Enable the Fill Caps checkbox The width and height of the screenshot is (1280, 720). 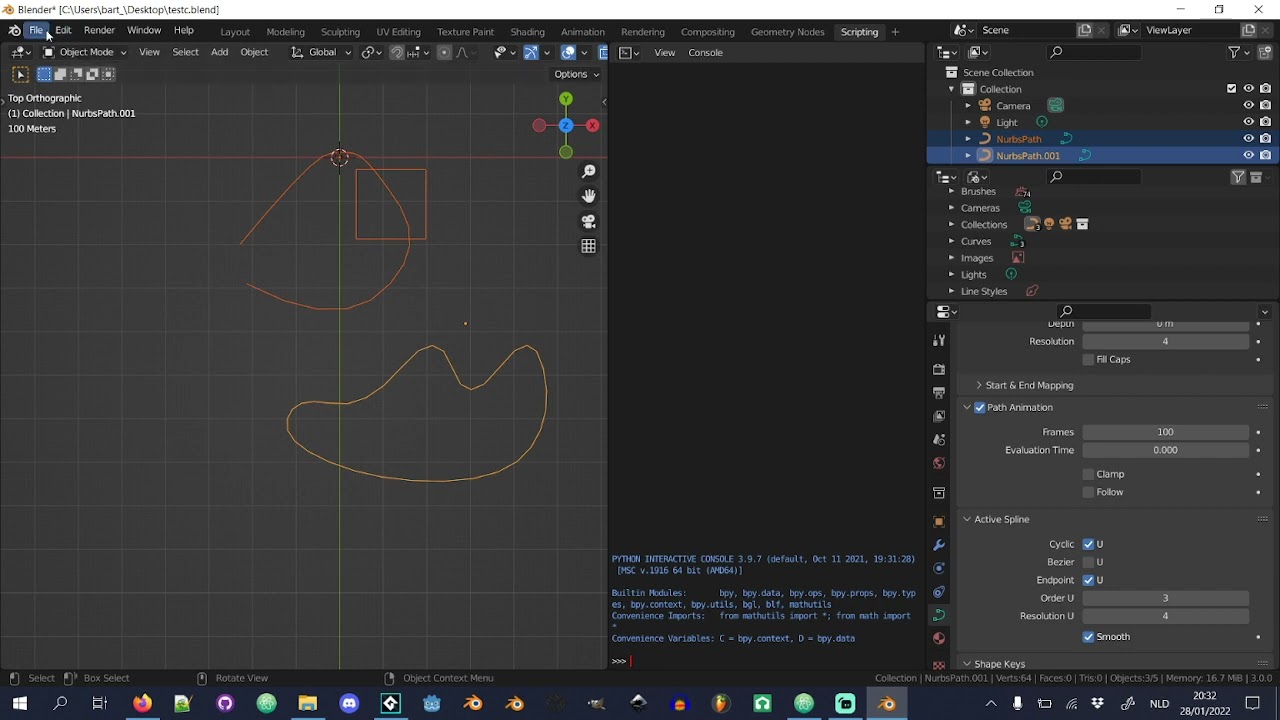[x=1088, y=359]
